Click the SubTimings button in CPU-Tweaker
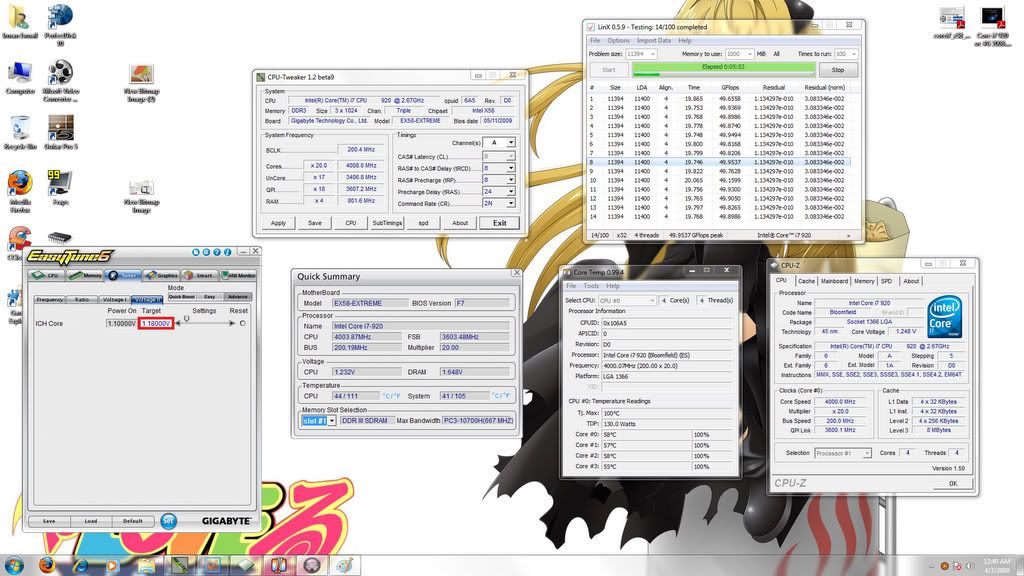Viewport: 1024px width, 576px height. (387, 223)
